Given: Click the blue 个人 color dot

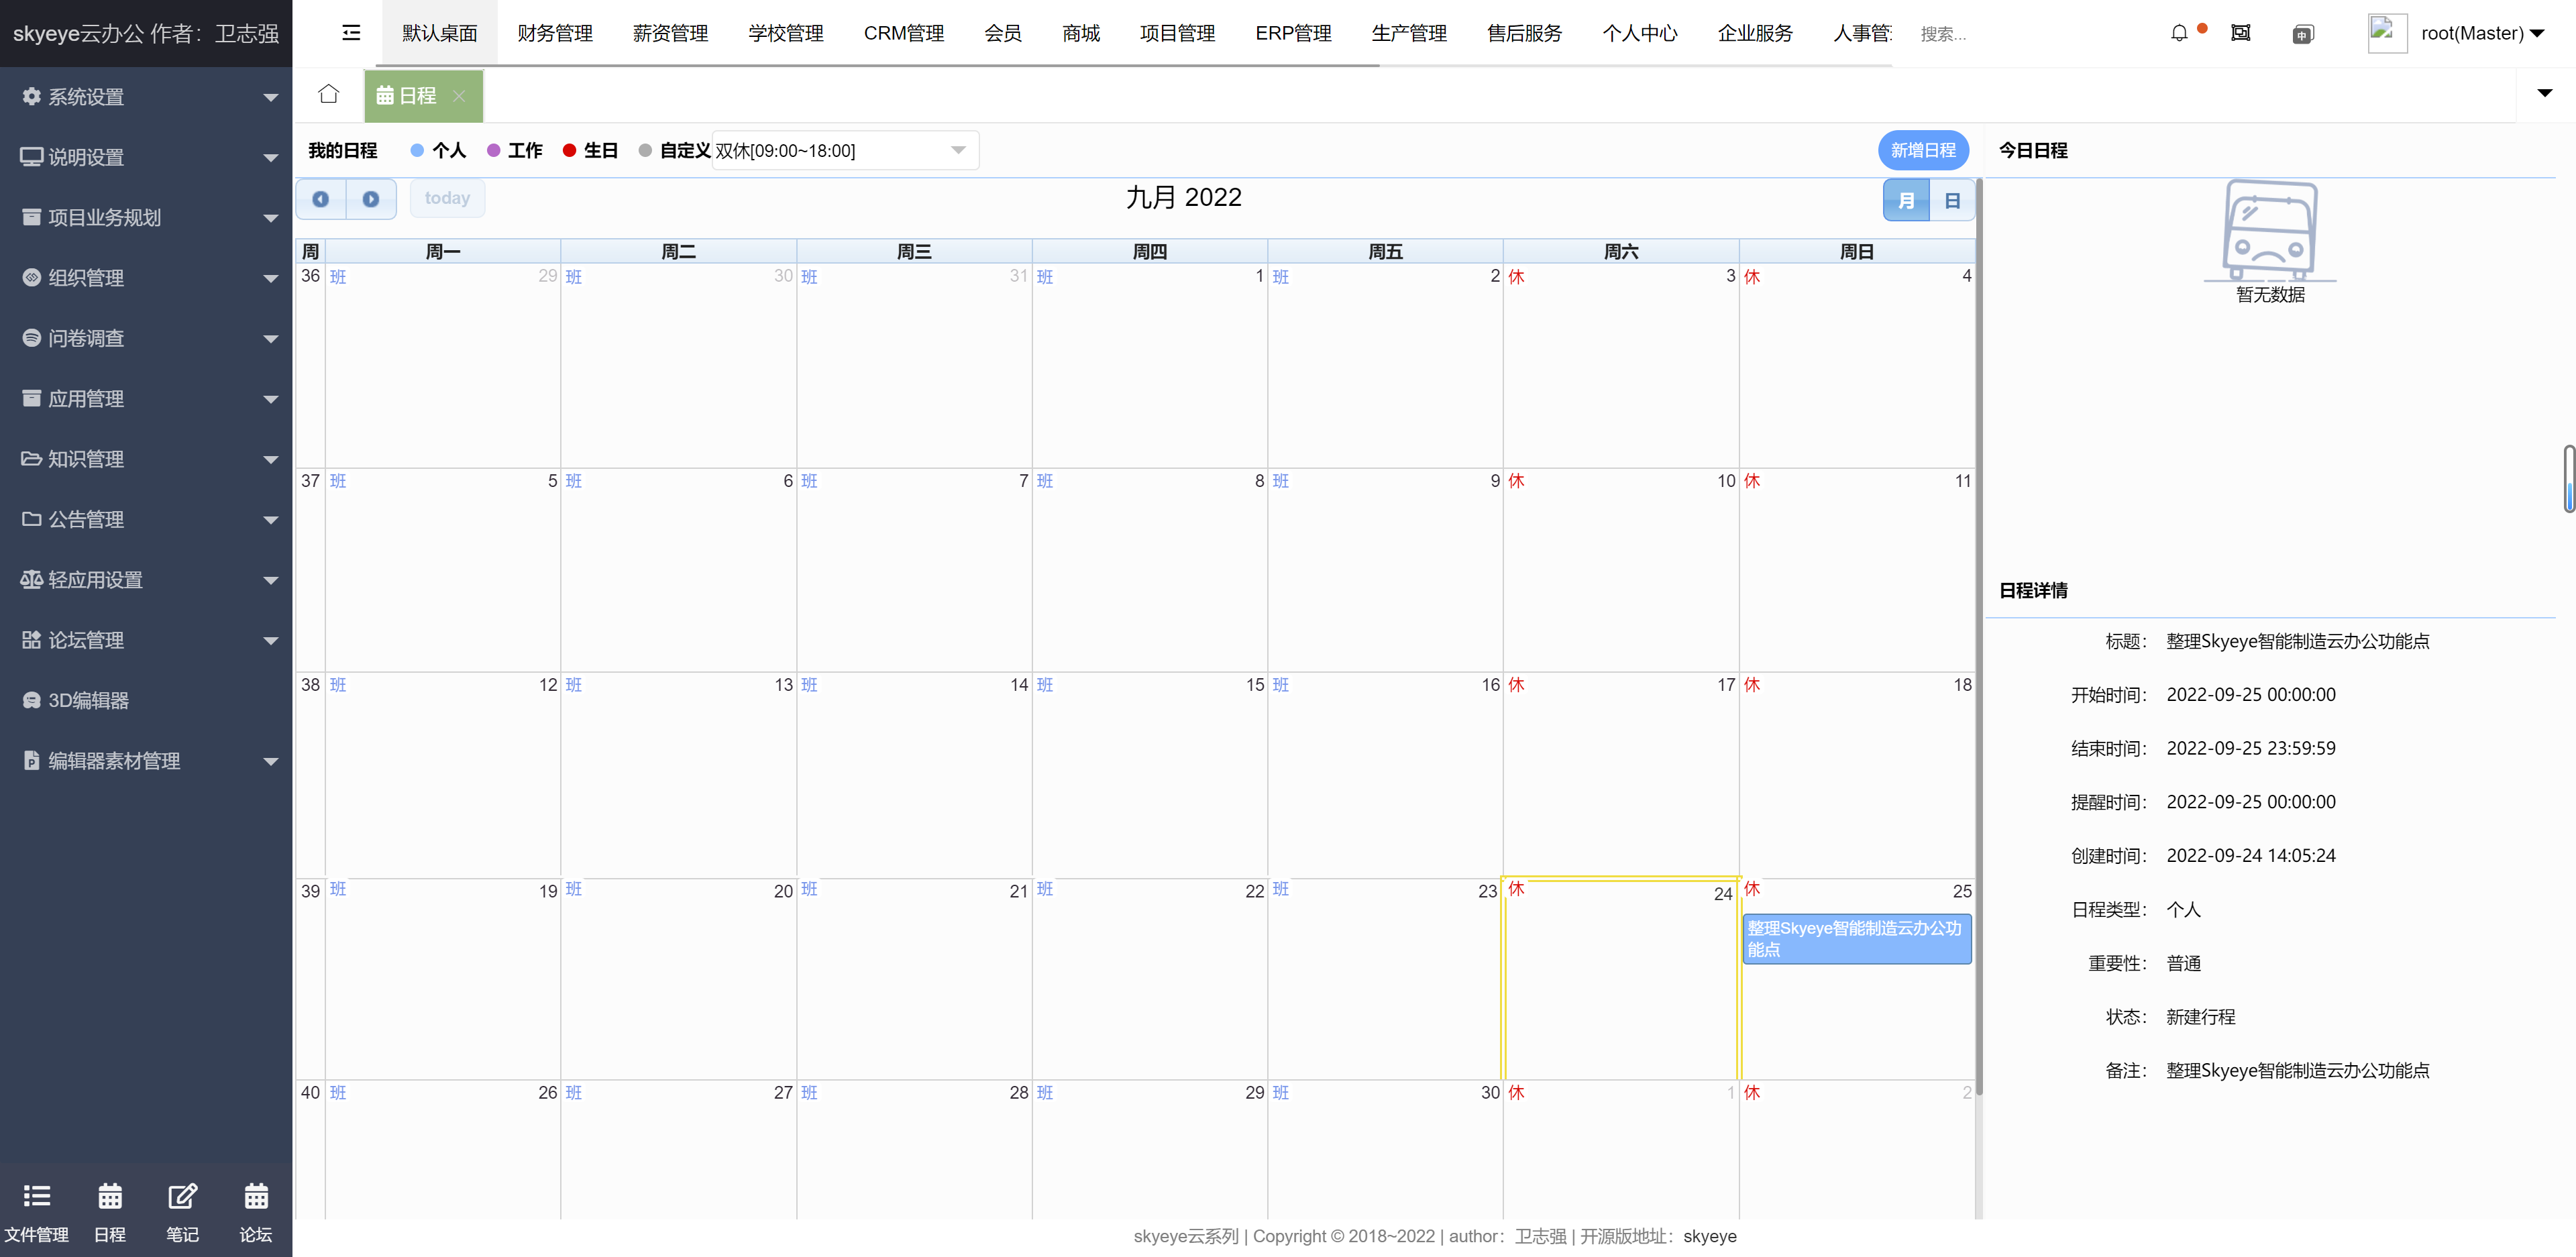Looking at the screenshot, I should [417, 151].
